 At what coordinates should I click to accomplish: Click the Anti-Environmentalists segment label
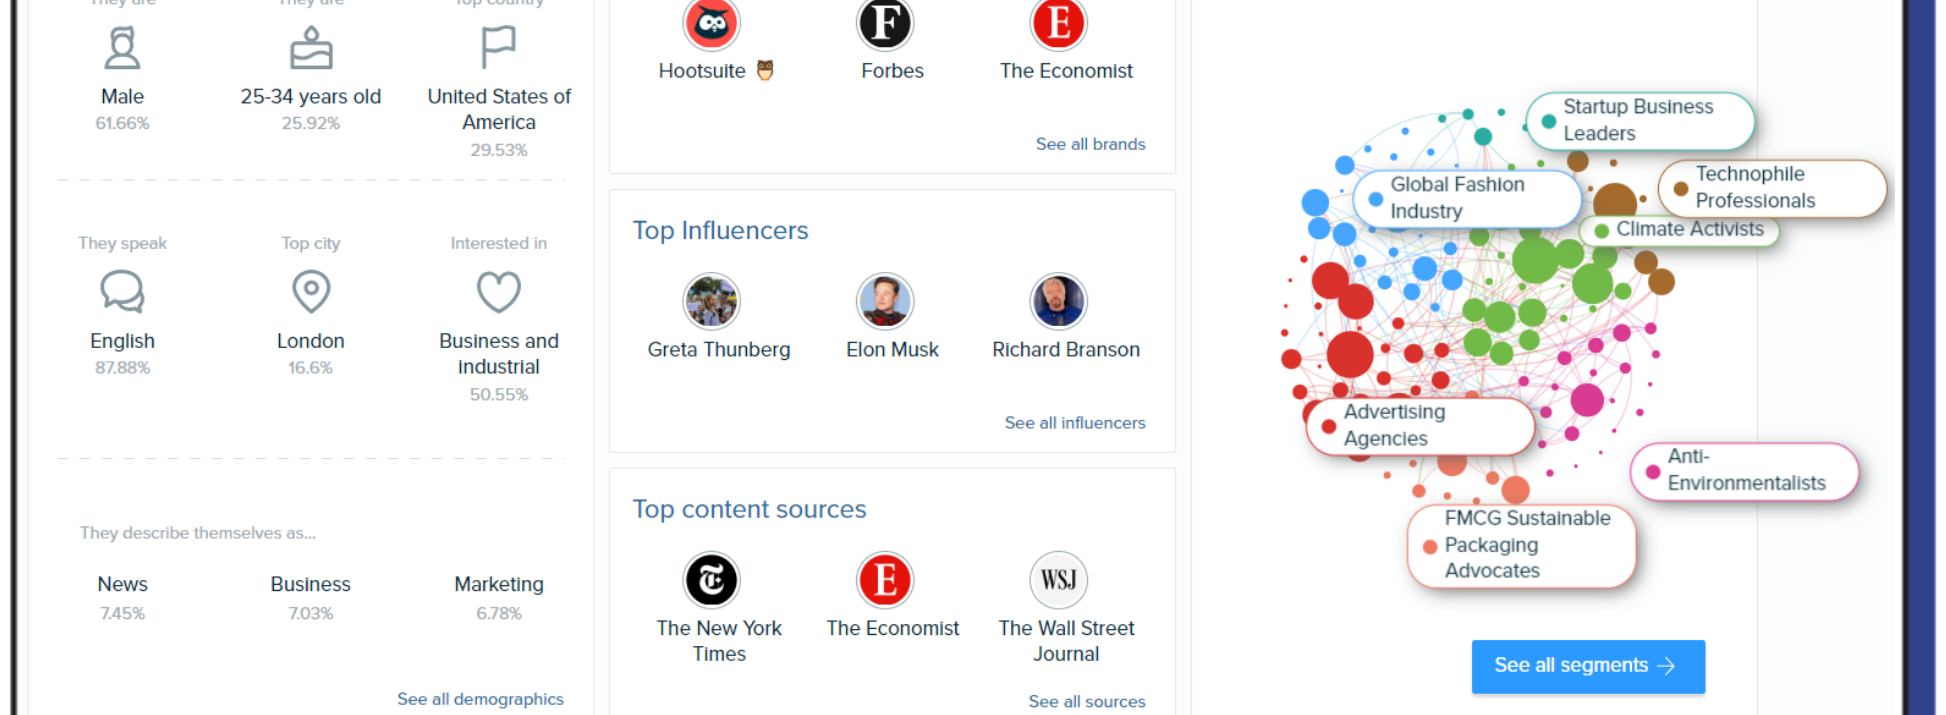(x=1745, y=470)
